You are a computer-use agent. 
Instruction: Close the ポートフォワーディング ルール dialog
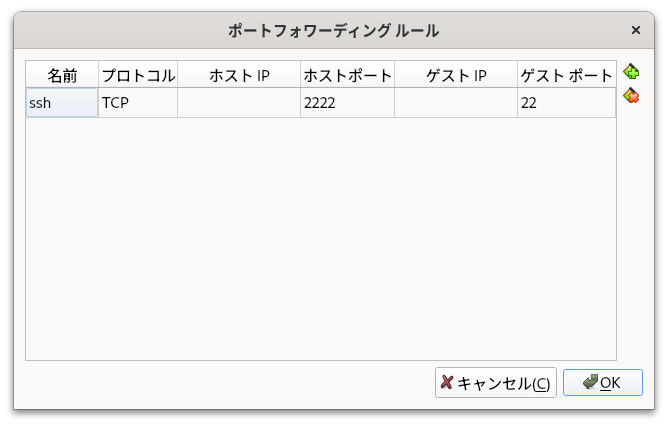(x=636, y=30)
